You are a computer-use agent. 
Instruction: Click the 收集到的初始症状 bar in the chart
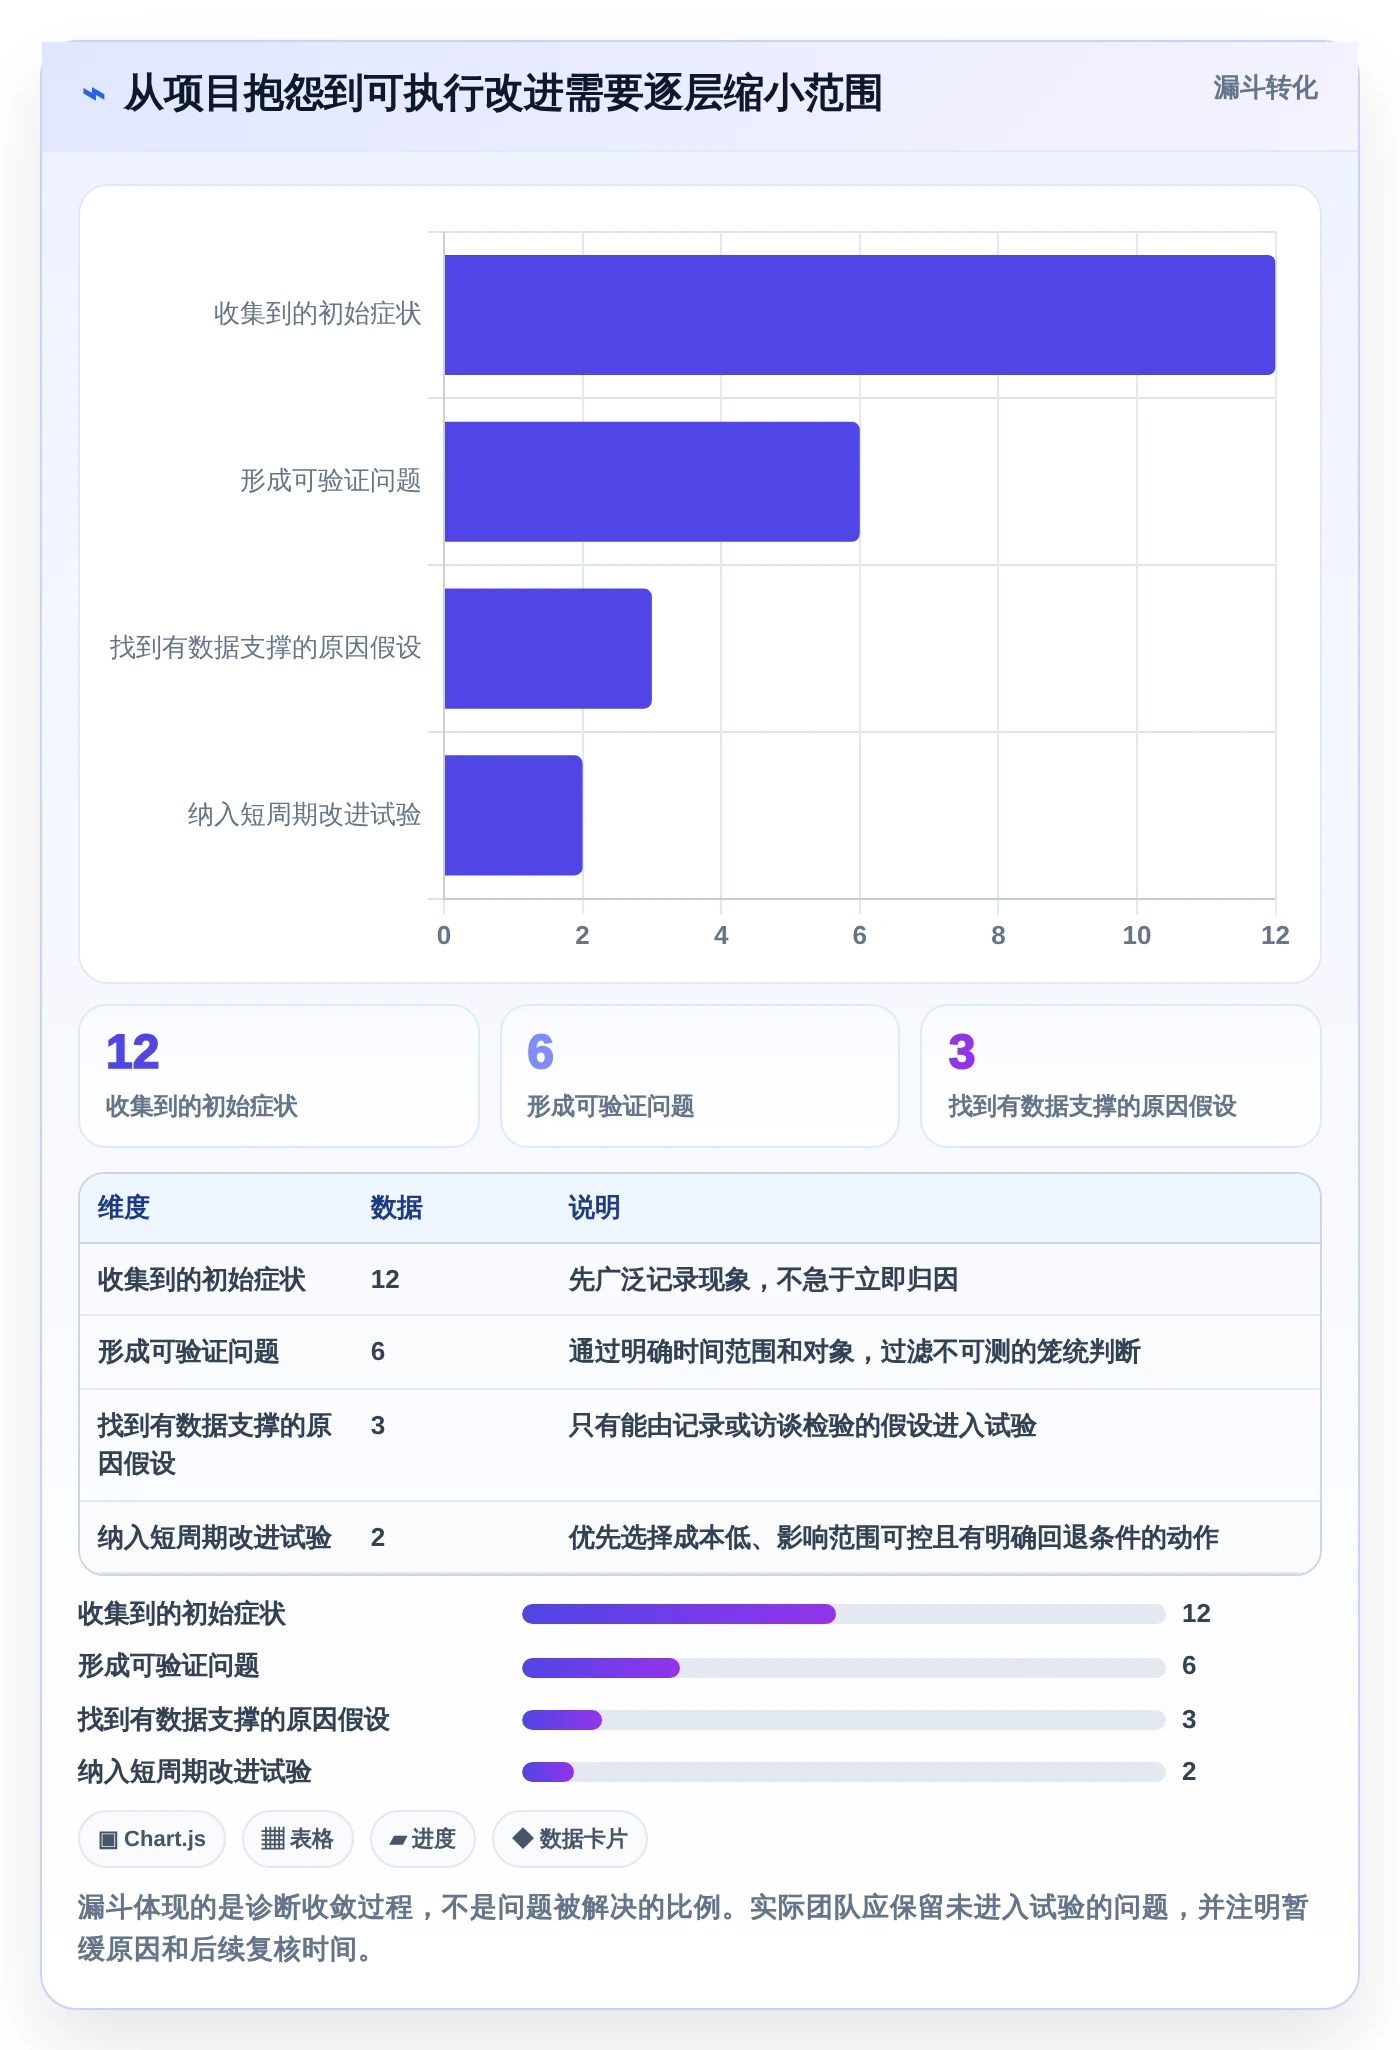(x=859, y=315)
